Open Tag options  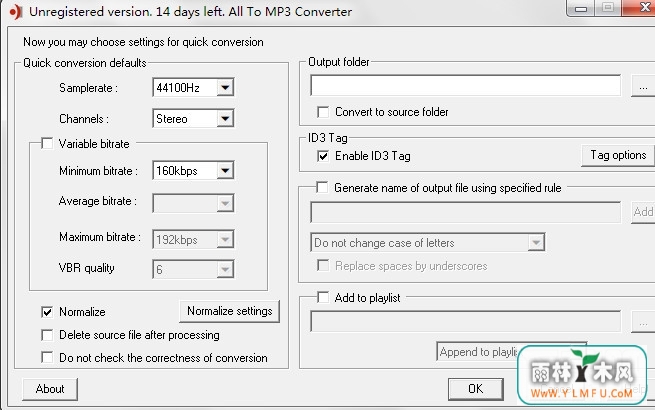pos(618,155)
